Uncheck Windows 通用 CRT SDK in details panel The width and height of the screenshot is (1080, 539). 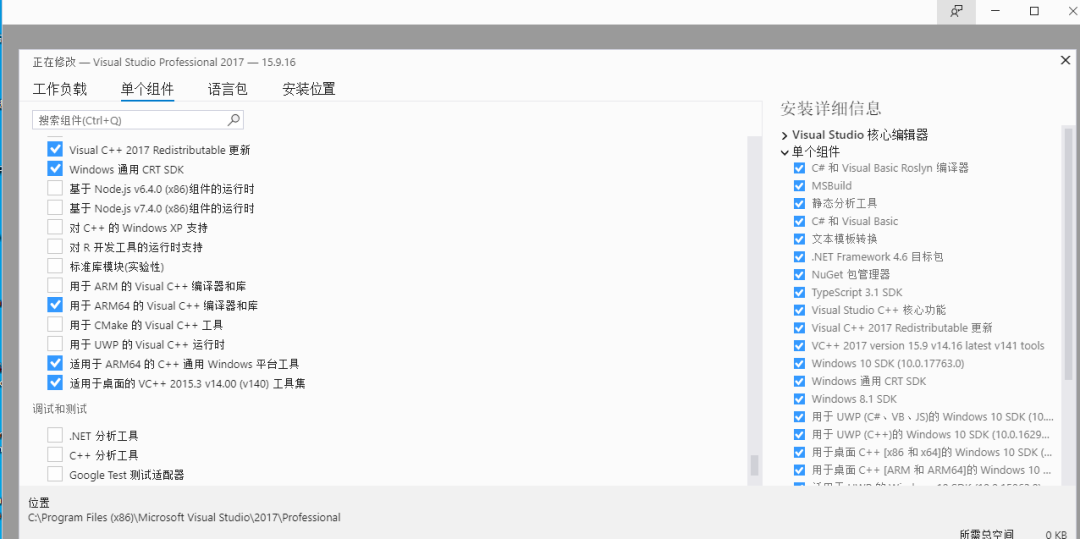click(x=799, y=381)
